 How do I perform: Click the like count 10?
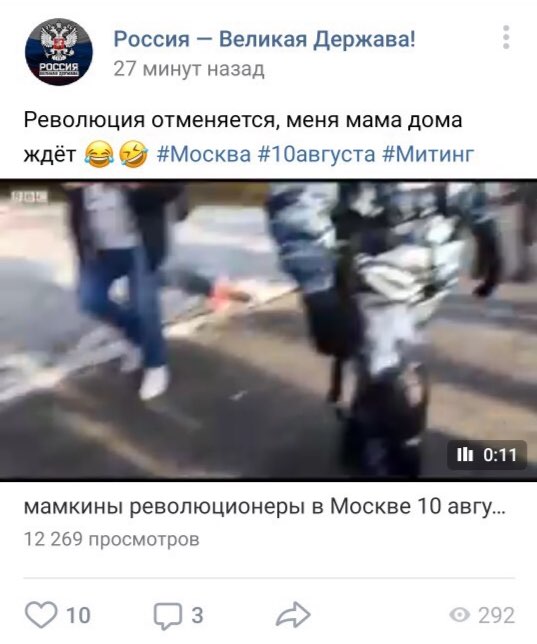pyautogui.click(x=78, y=616)
